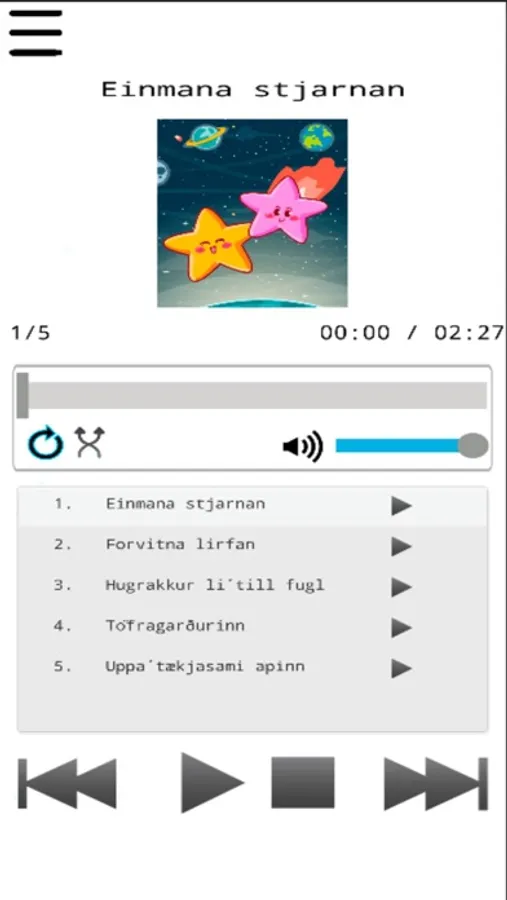507x900 pixels.
Task: Skip to the previous track
Action: point(67,783)
